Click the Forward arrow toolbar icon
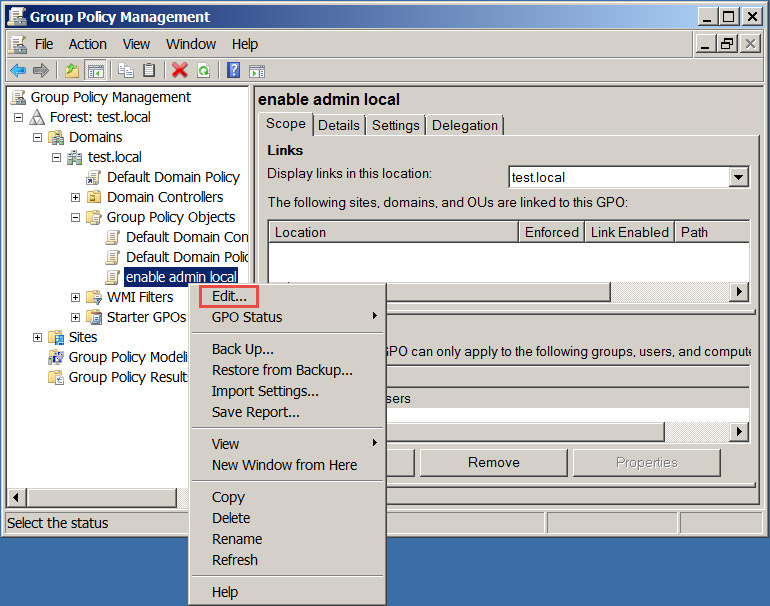Viewport: 770px width, 606px height. [41, 71]
